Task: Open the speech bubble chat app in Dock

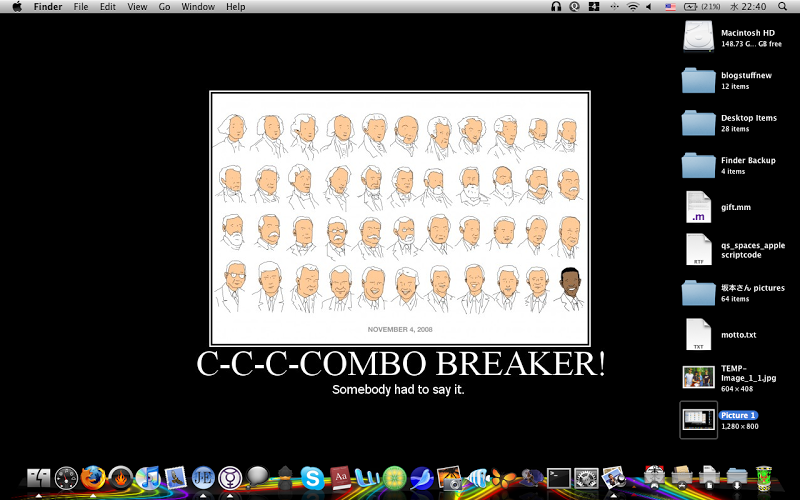Action: click(257, 479)
